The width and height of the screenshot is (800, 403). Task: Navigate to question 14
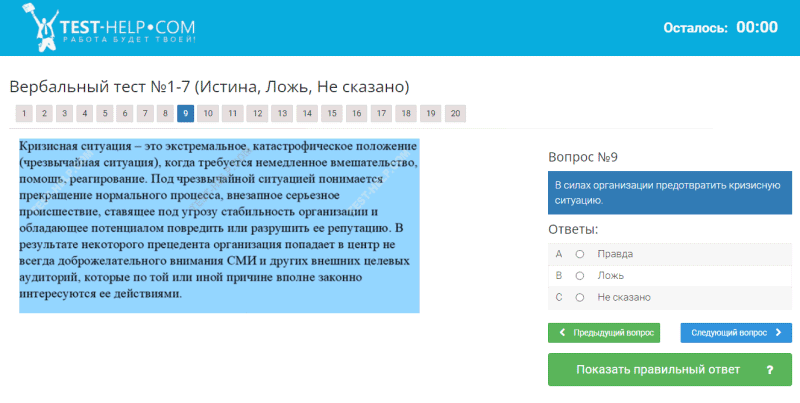(x=307, y=113)
